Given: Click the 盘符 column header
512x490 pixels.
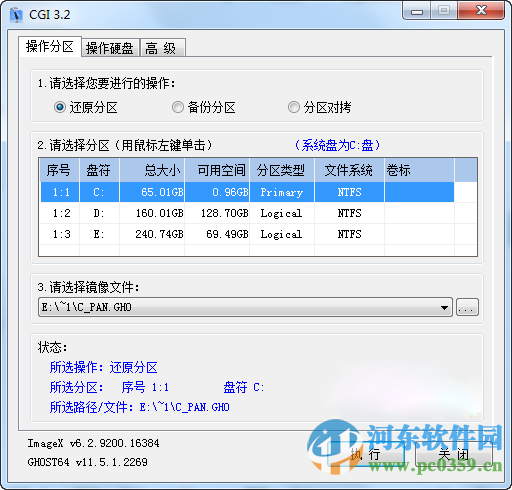Looking at the screenshot, I should click(99, 170).
